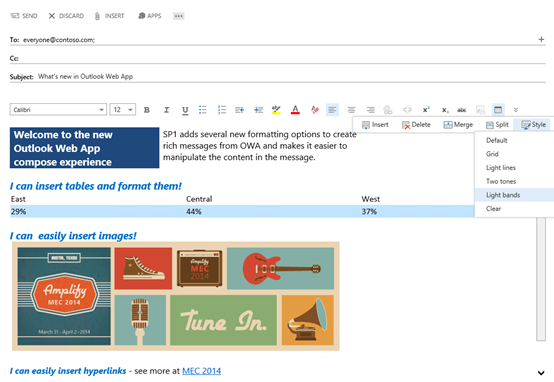Click the insert table icon
The image size is (554, 382).
point(498,110)
